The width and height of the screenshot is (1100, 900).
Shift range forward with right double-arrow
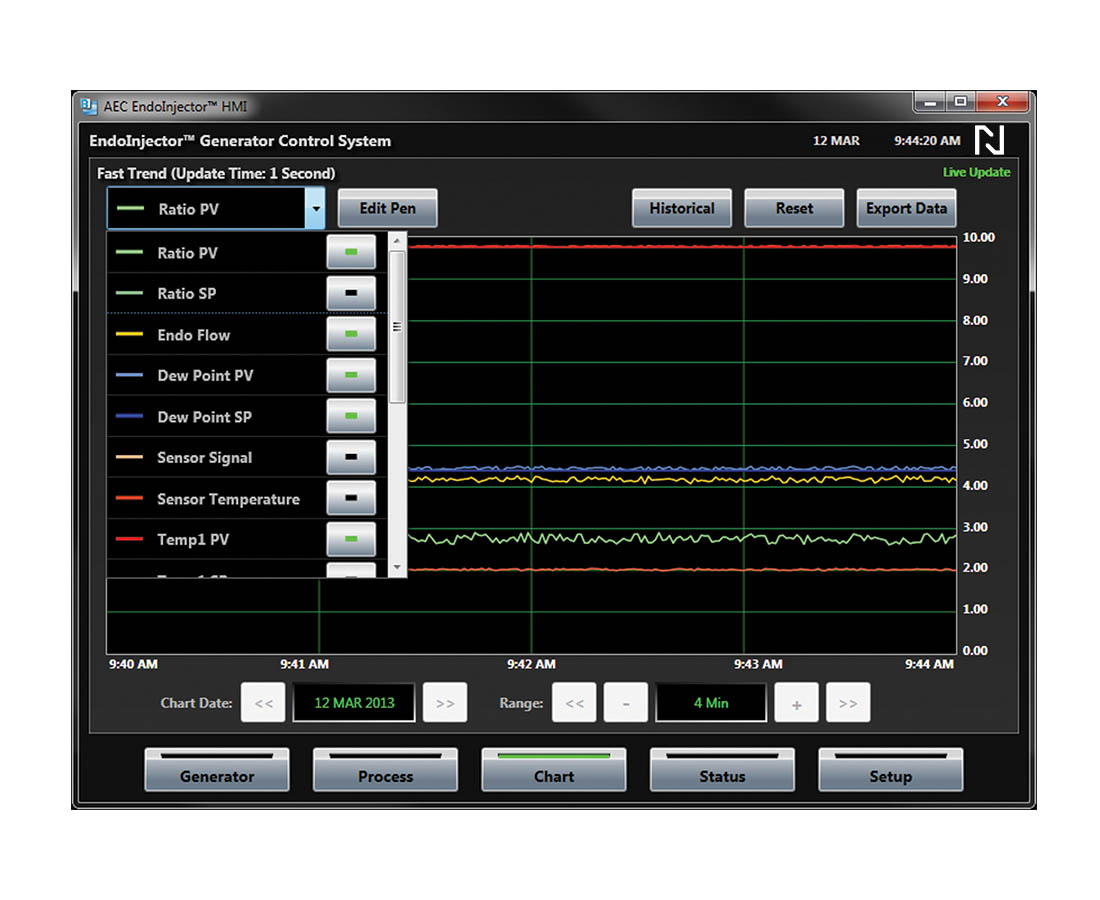(848, 703)
